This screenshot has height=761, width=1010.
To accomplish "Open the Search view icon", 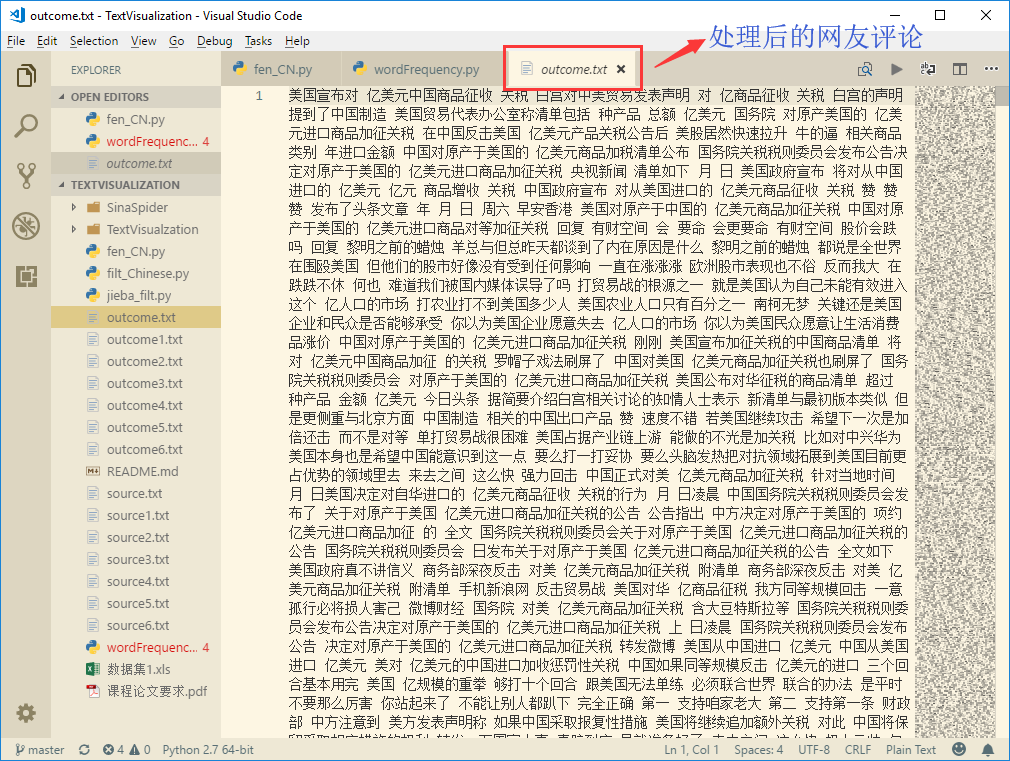I will coord(26,126).
